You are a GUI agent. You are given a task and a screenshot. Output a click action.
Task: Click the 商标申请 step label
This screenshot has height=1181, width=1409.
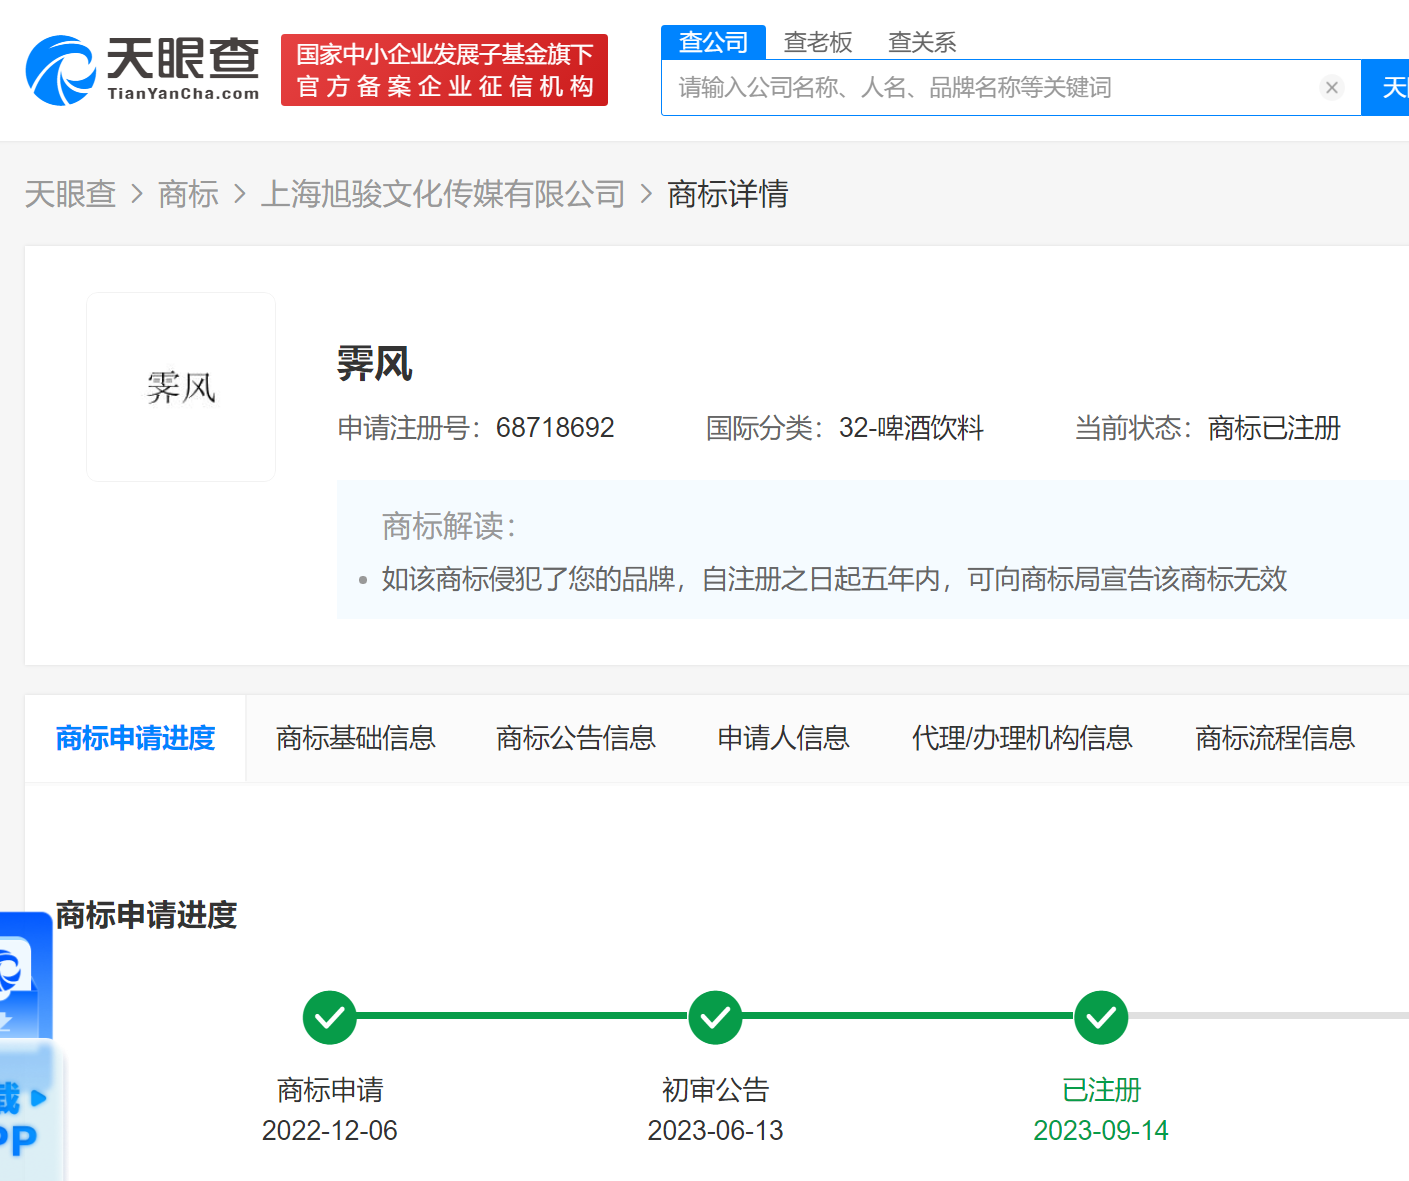tap(330, 1090)
